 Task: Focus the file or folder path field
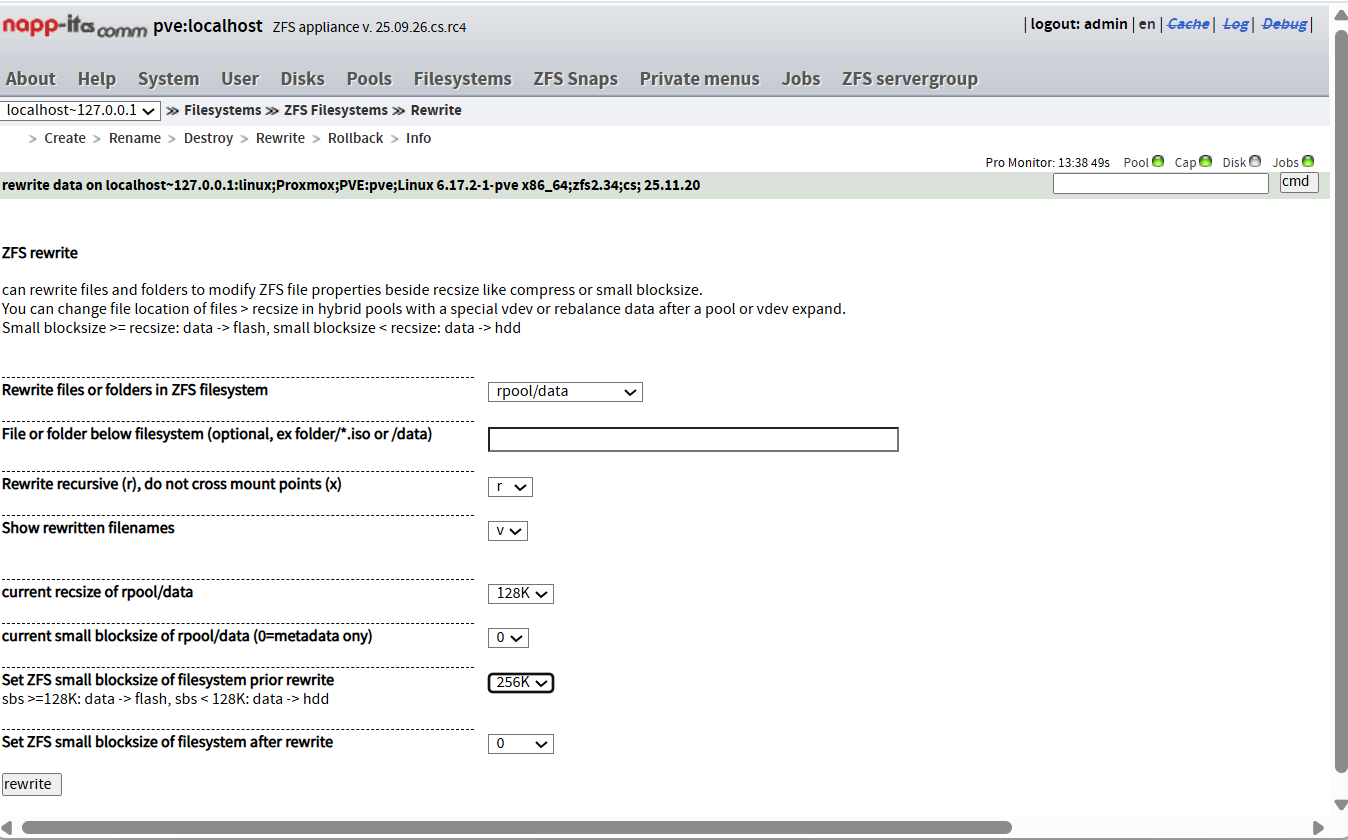click(693, 440)
